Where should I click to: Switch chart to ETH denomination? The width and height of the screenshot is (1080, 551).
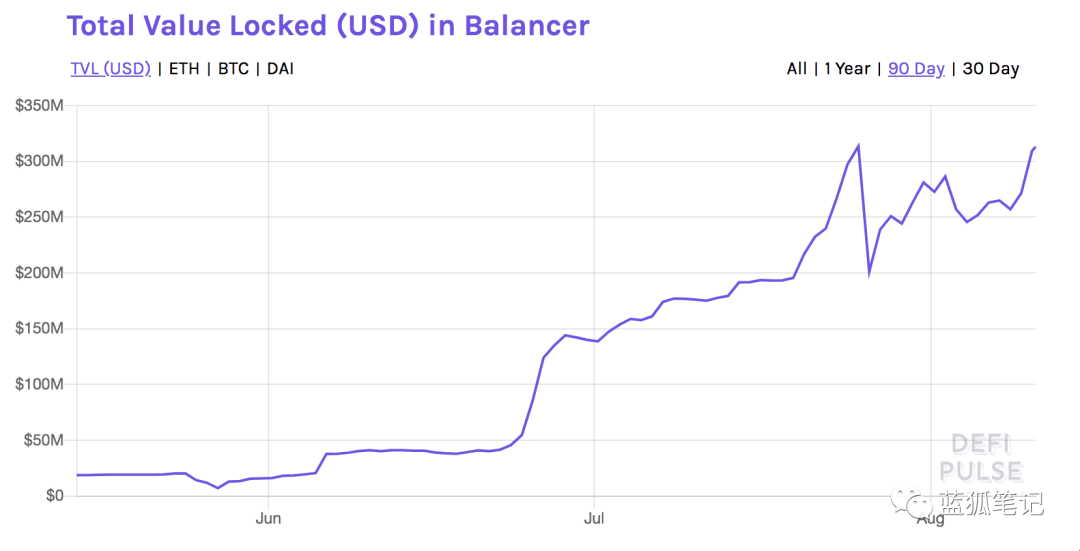[183, 69]
